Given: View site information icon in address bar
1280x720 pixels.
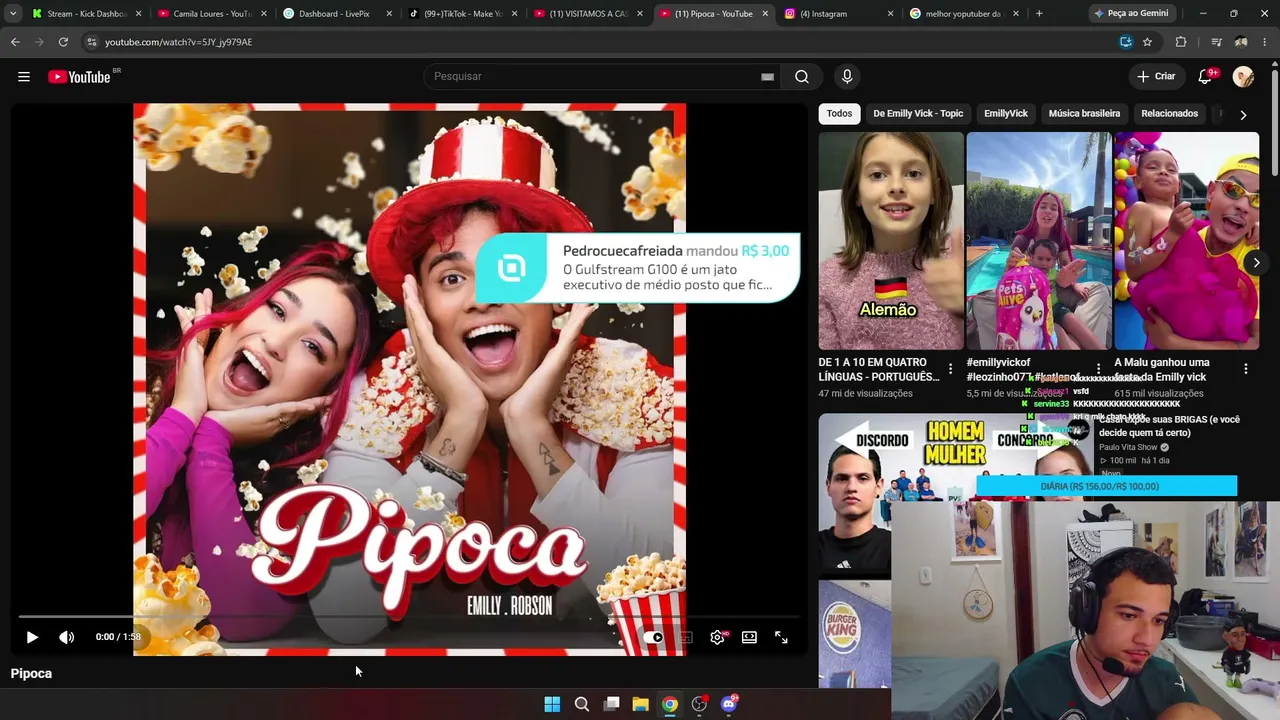Looking at the screenshot, I should (x=91, y=42).
